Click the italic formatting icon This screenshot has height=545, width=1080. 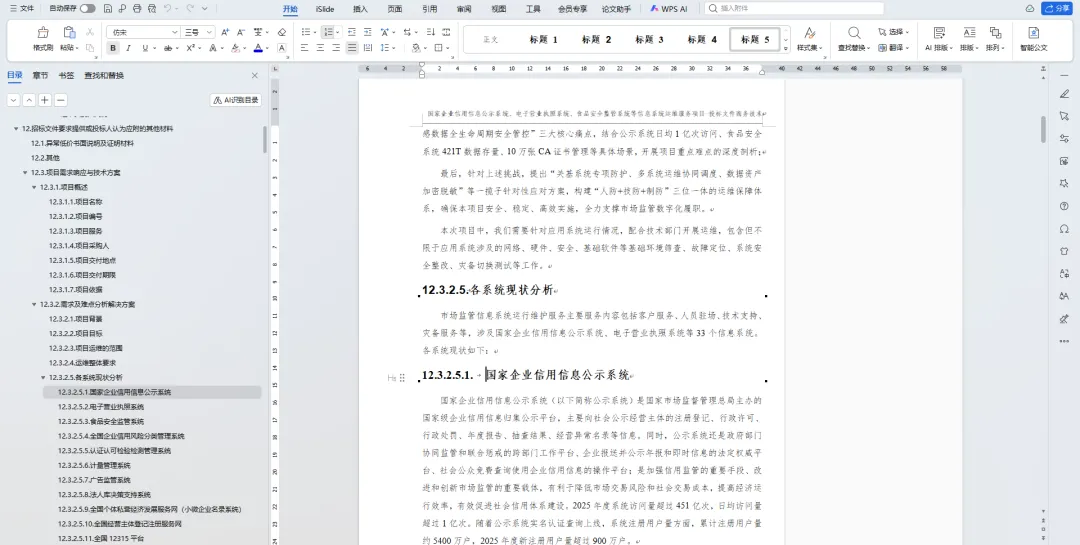click(x=128, y=48)
